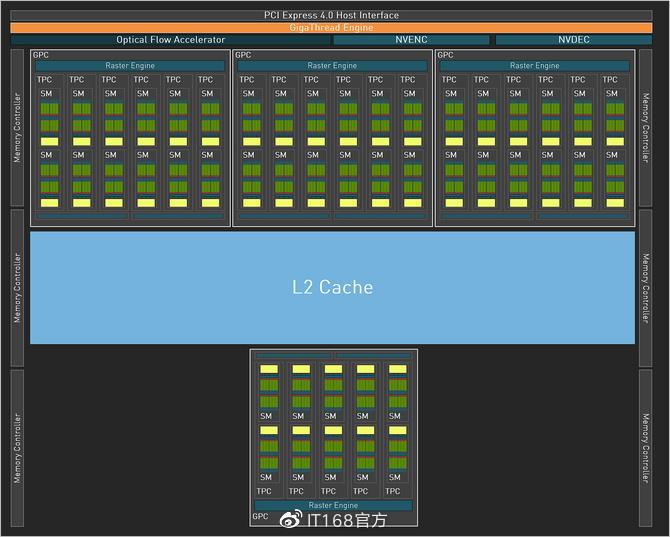Select the orange GigaThread Engine bar
Screen dimensions: 670x537
tap(331, 28)
